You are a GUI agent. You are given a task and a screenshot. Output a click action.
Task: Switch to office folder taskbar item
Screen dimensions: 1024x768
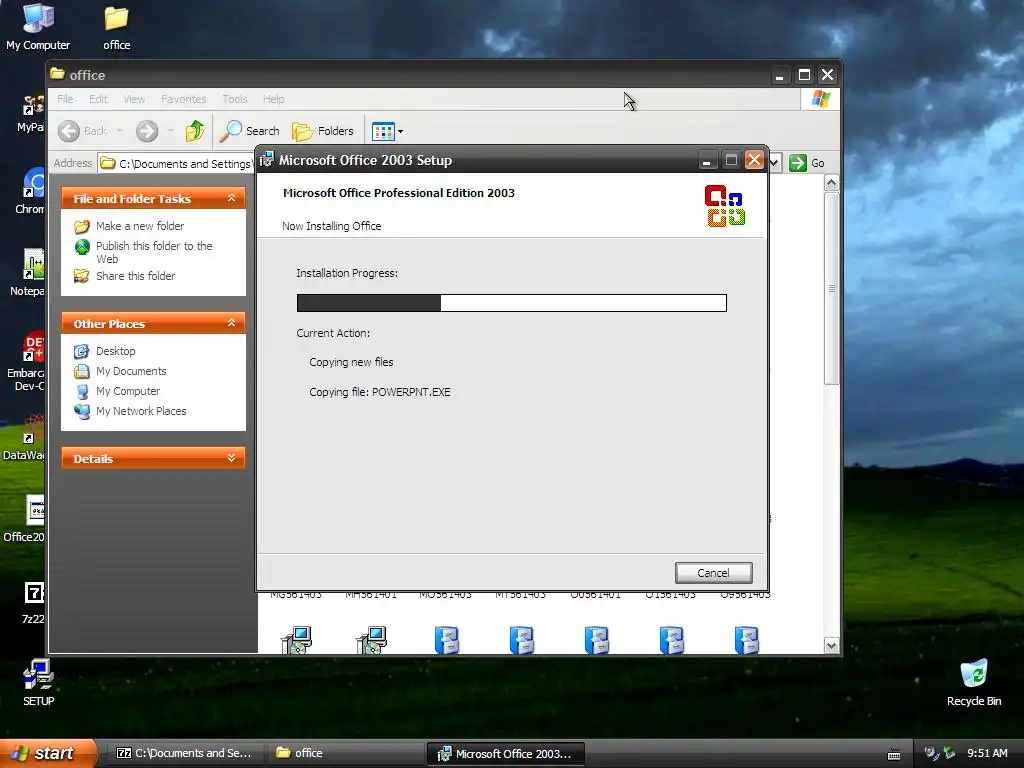tap(344, 754)
